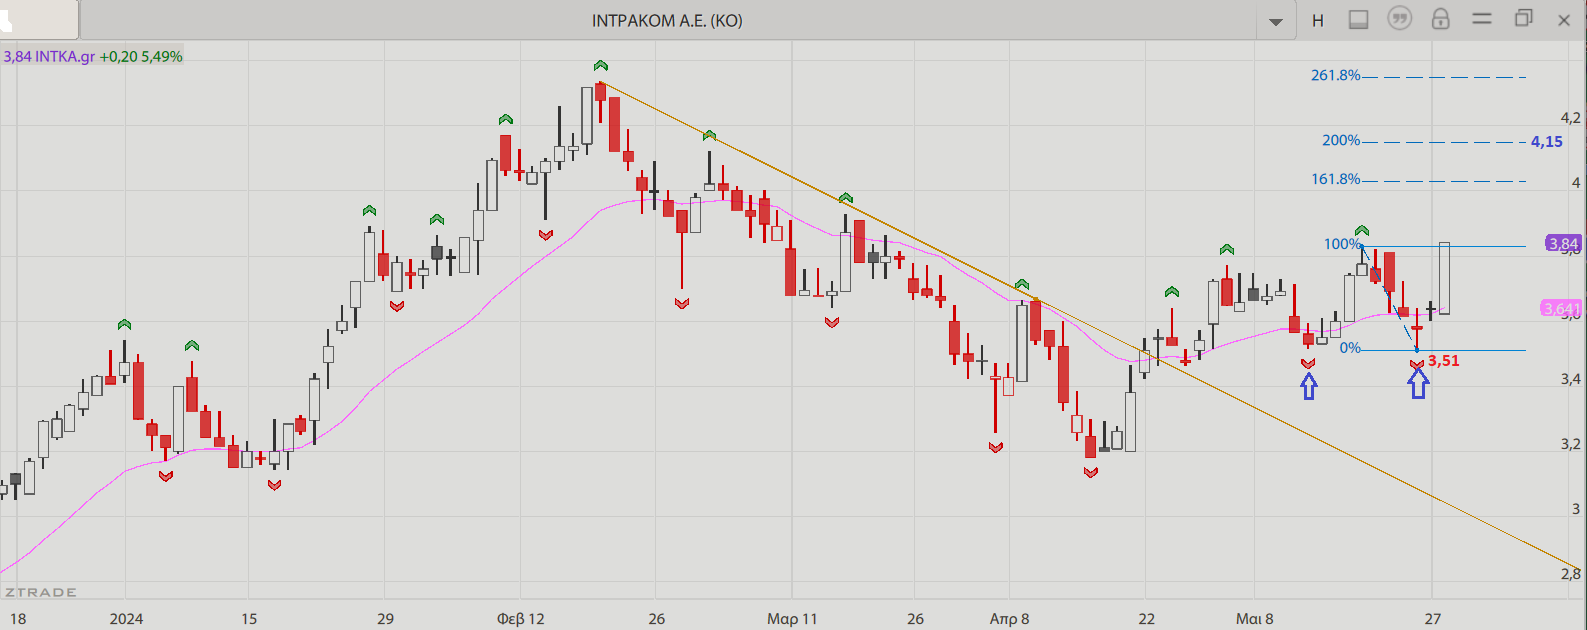Viewport: 1587px width, 630px height.
Task: Click the 2,8 price axis value
Action: [1571, 574]
